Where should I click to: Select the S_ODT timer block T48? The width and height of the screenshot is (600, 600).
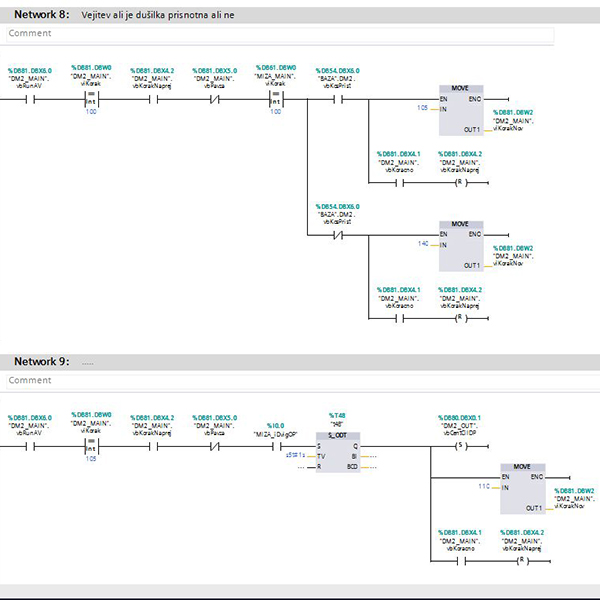(x=336, y=455)
